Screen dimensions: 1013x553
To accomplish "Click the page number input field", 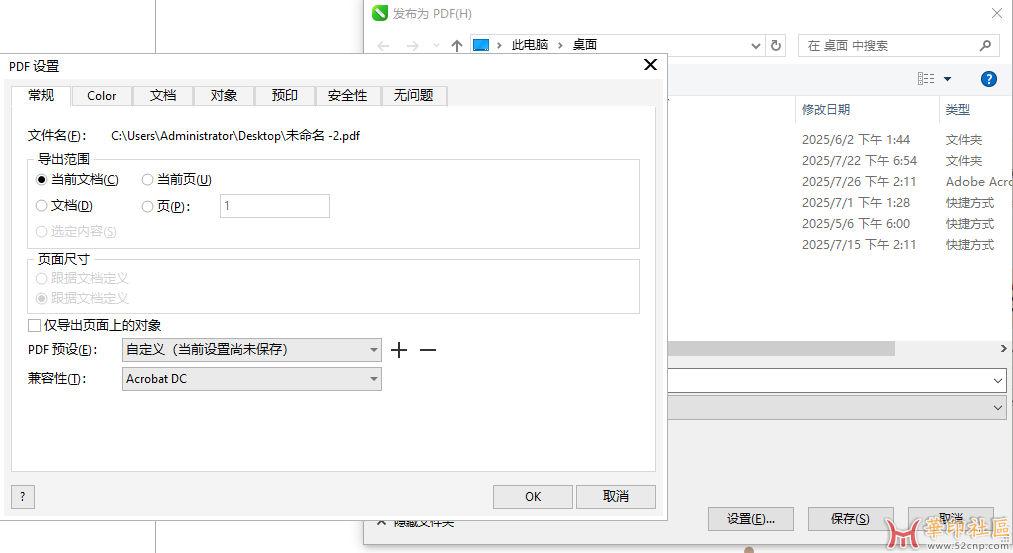I will [x=274, y=206].
